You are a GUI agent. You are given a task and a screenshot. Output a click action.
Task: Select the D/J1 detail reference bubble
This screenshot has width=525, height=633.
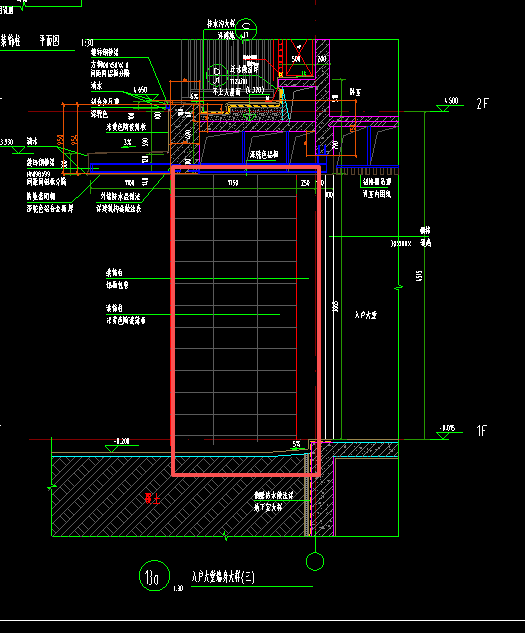coord(217,75)
